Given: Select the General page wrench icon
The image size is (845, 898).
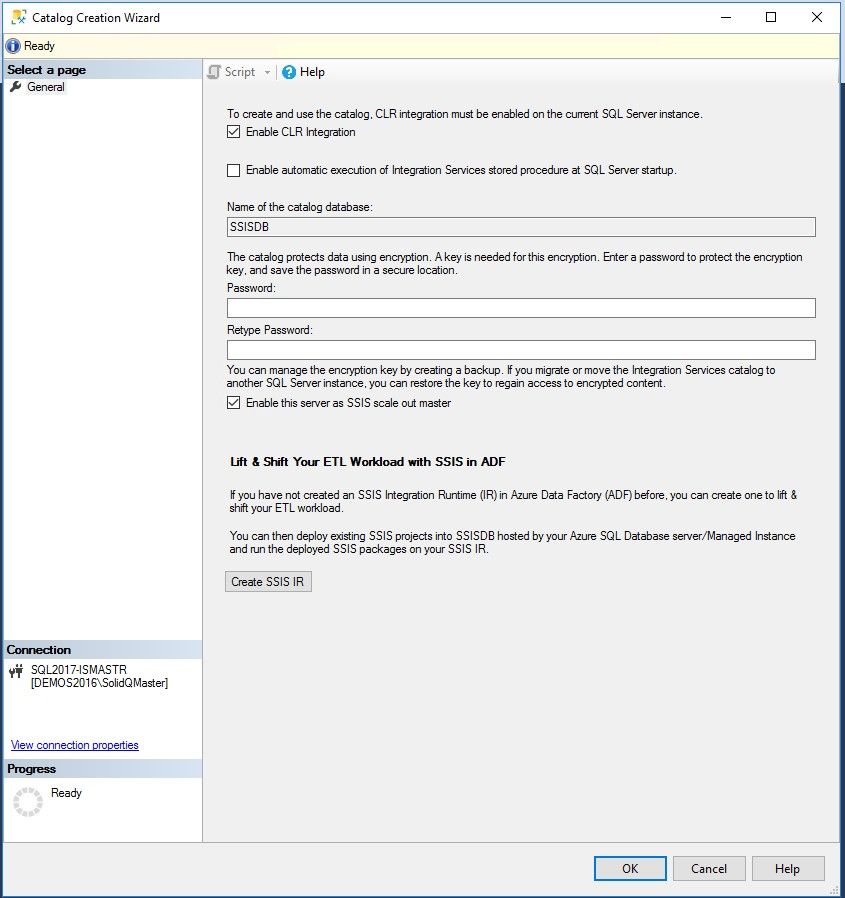Looking at the screenshot, I should pos(15,87).
